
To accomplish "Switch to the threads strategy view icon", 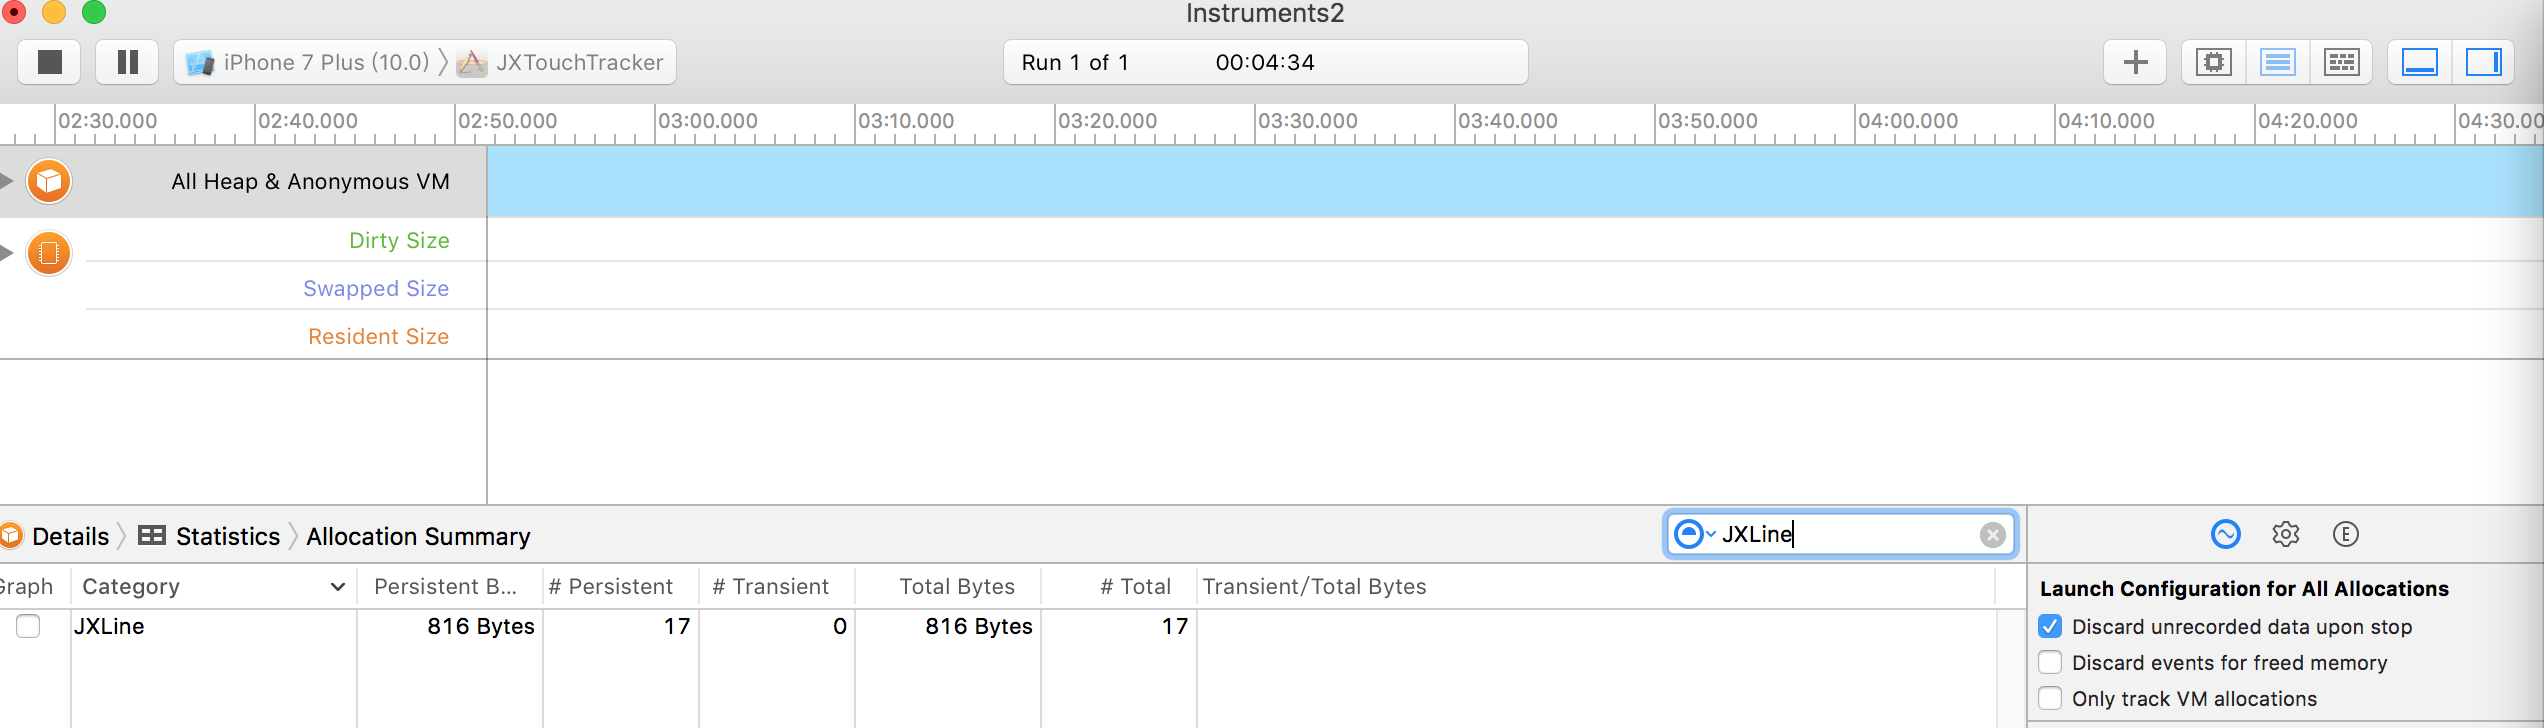I will [2341, 62].
